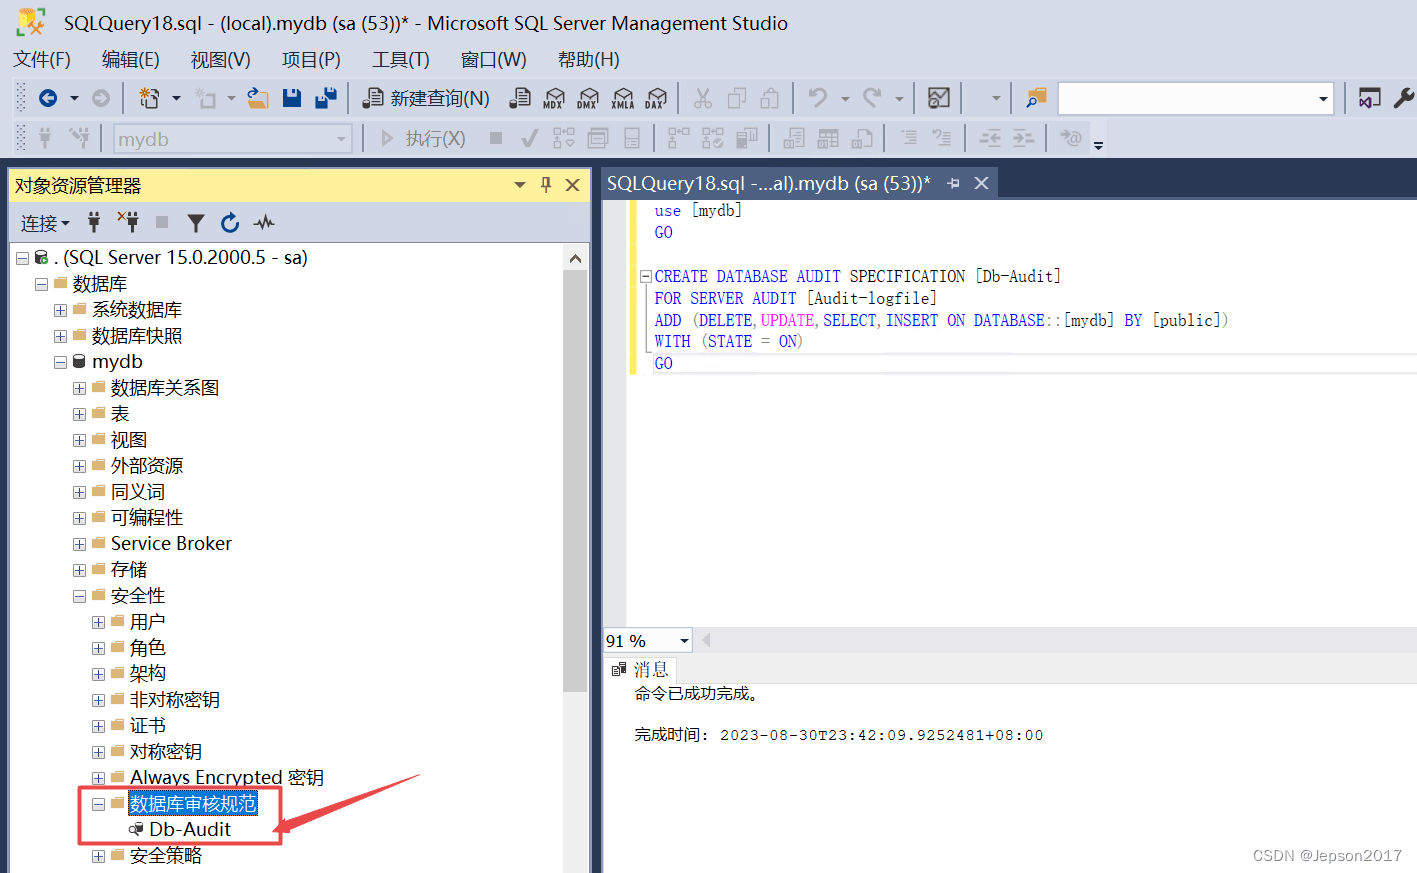Viewport: 1417px width, 873px height.
Task: Click the wrench Properties icon
Action: pos(1403,98)
